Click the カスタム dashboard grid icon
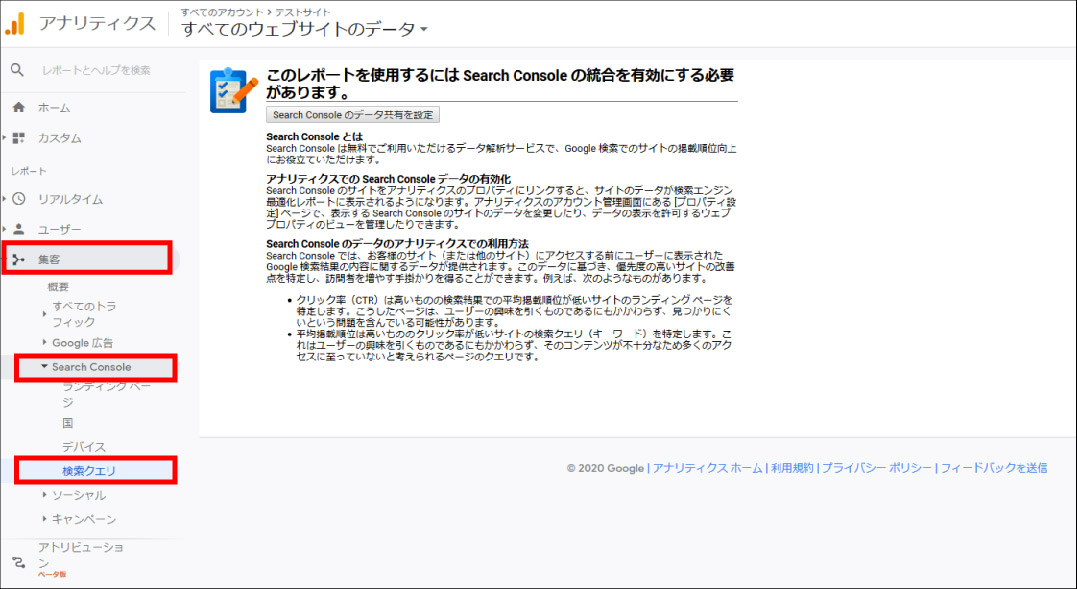This screenshot has width=1077, height=589. pyautogui.click(x=18, y=138)
